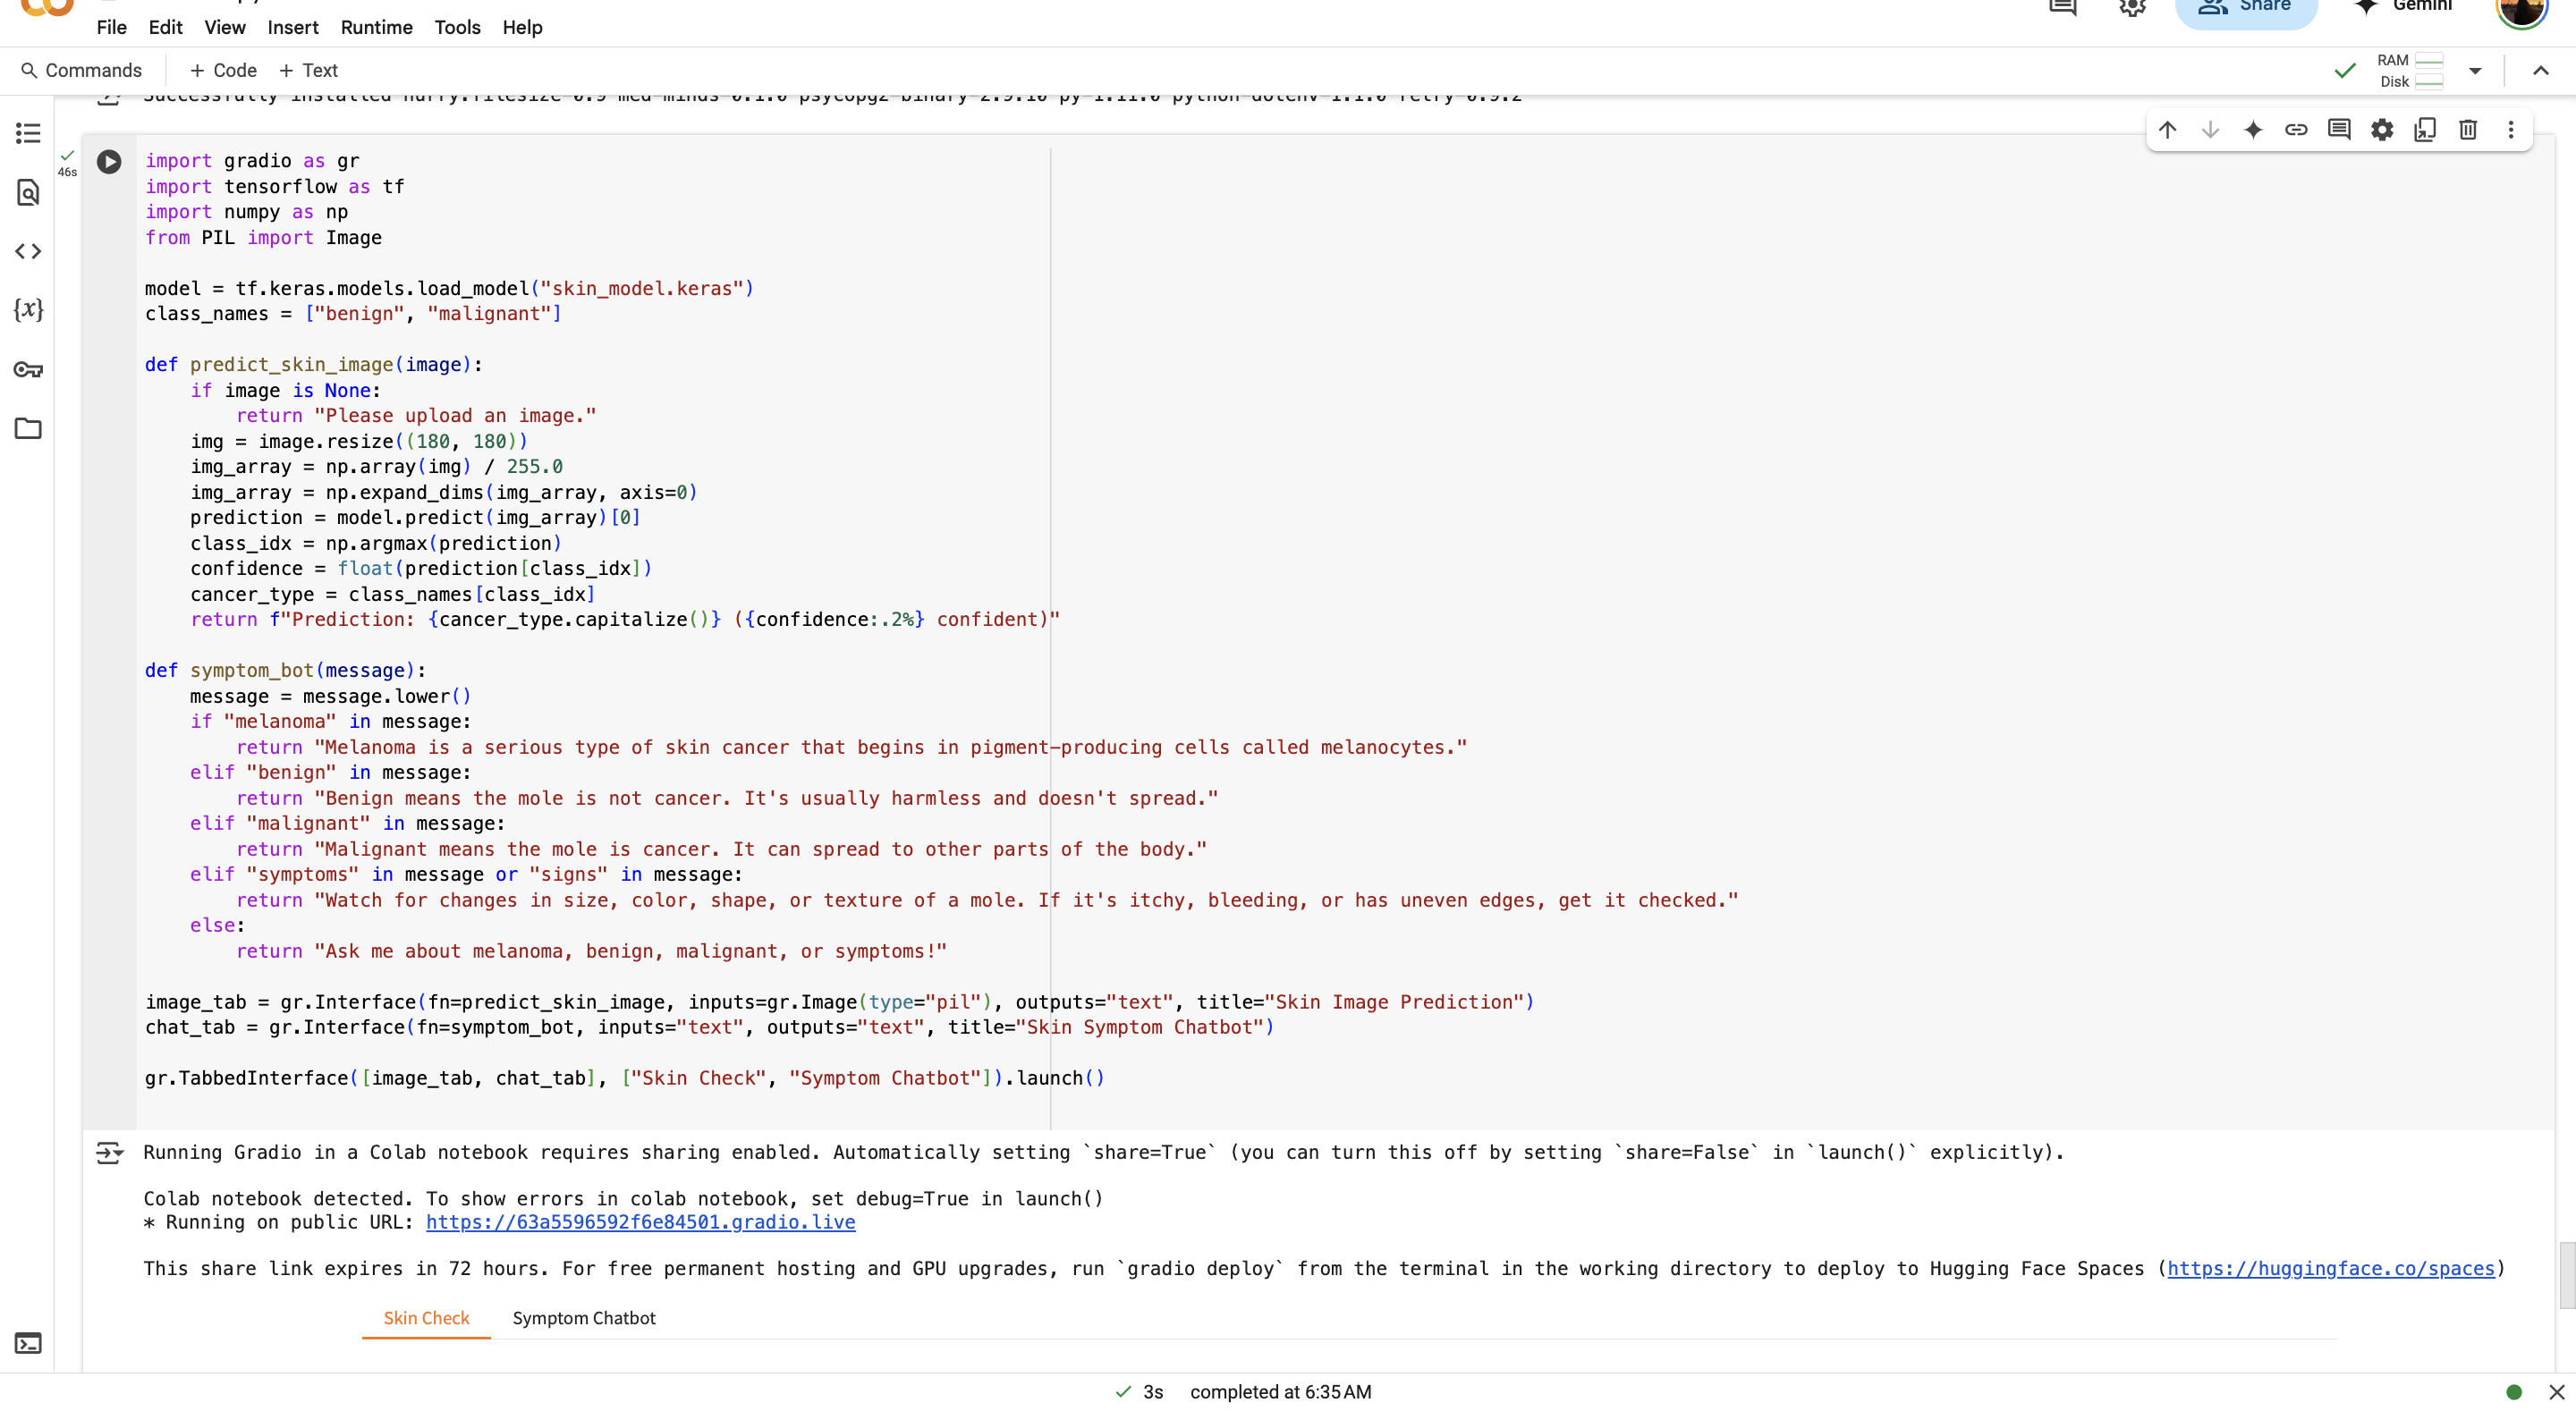The image size is (2576, 1411).
Task: Add a new Code cell
Action: pyautogui.click(x=223, y=71)
